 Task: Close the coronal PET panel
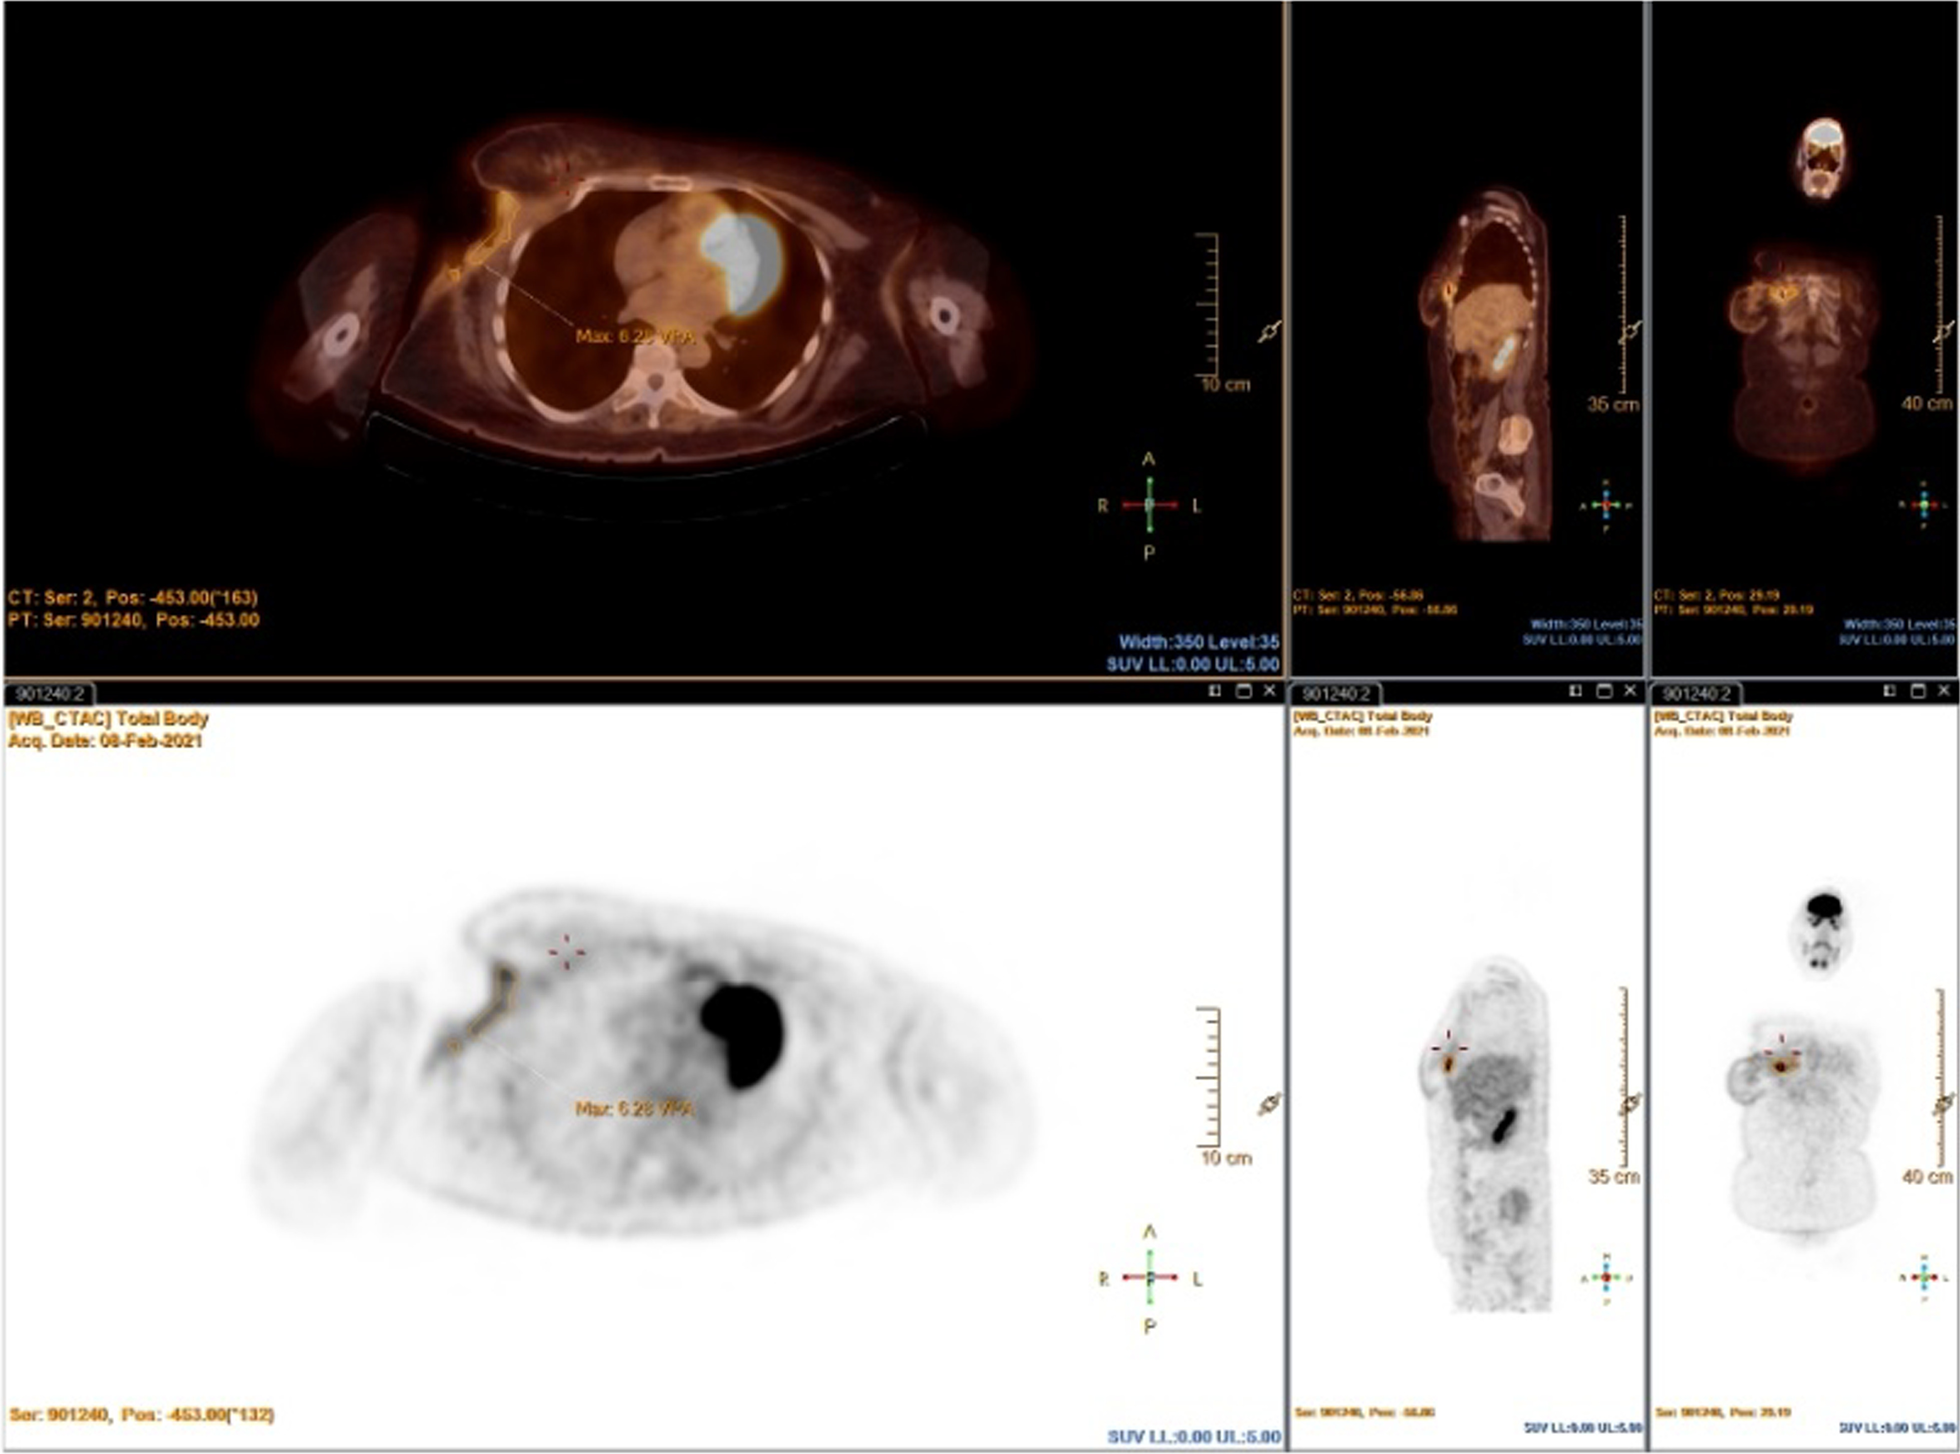[1944, 691]
